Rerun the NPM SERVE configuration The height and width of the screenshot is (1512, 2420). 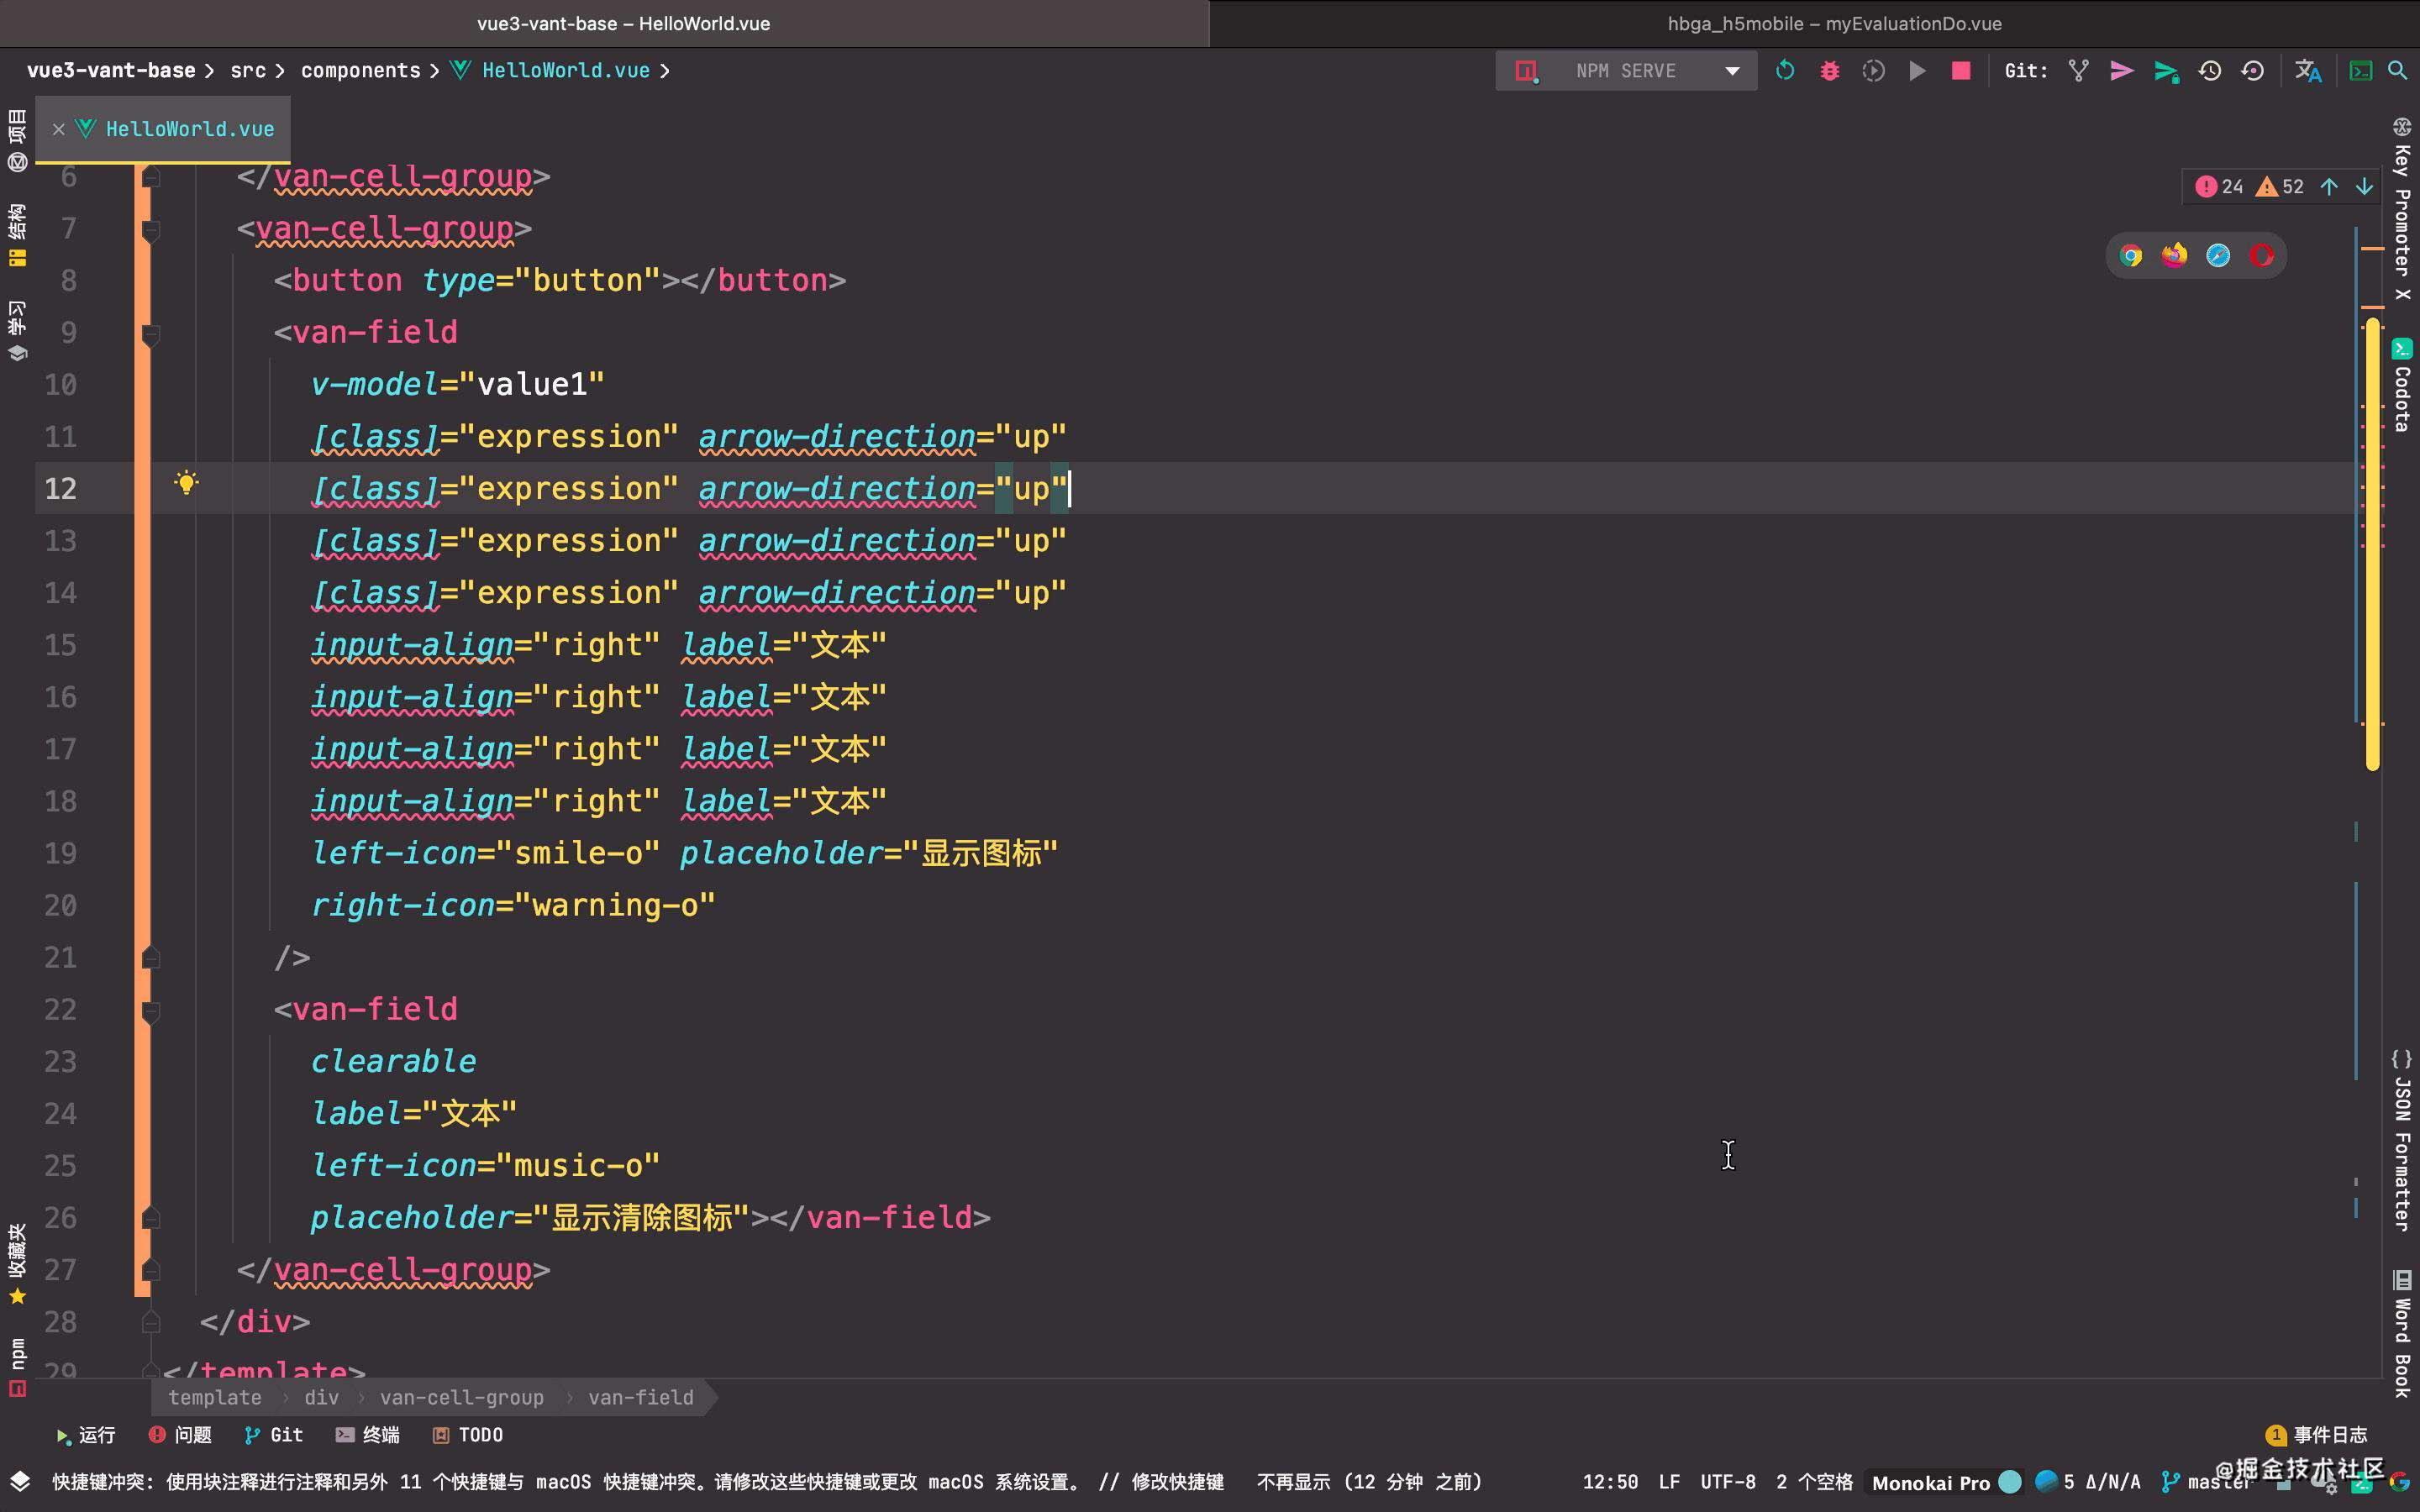point(1785,71)
